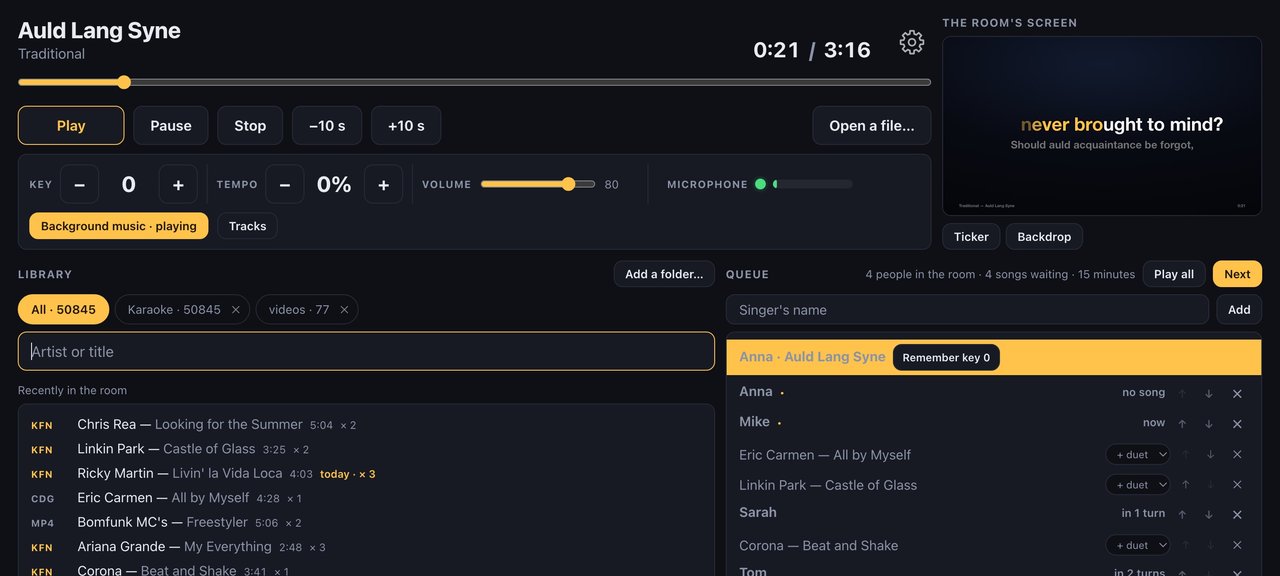Adjust the Volume slider
This screenshot has height=576, width=1280.
click(538, 184)
